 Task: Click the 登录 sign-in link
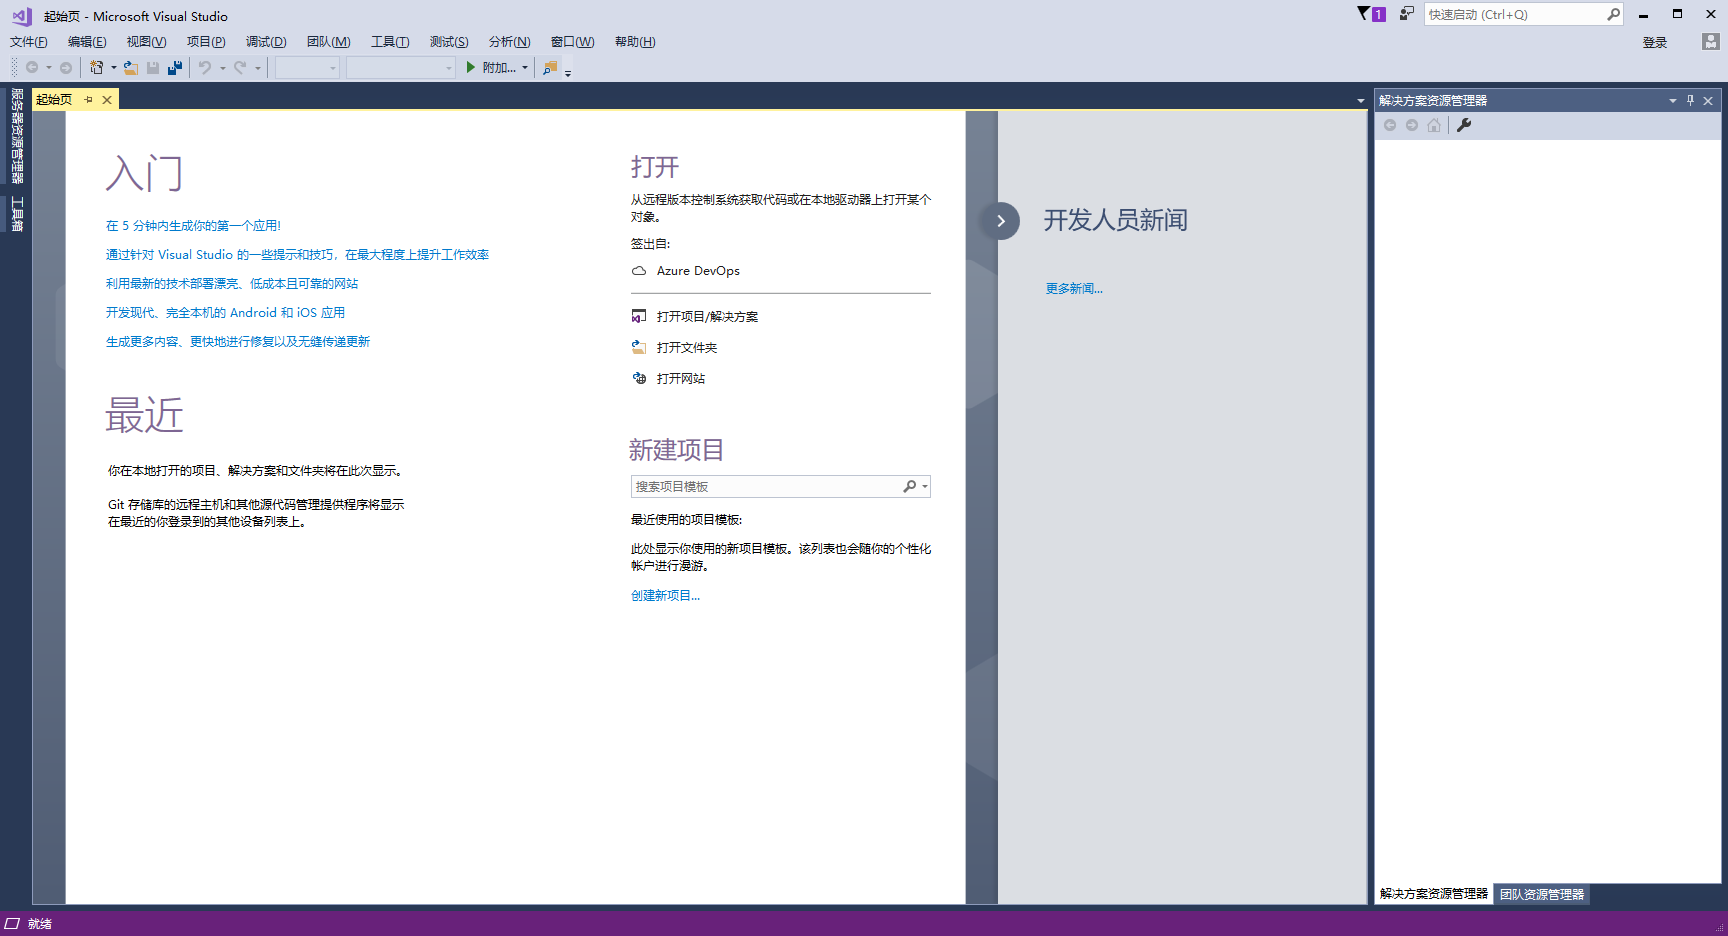pos(1655,43)
